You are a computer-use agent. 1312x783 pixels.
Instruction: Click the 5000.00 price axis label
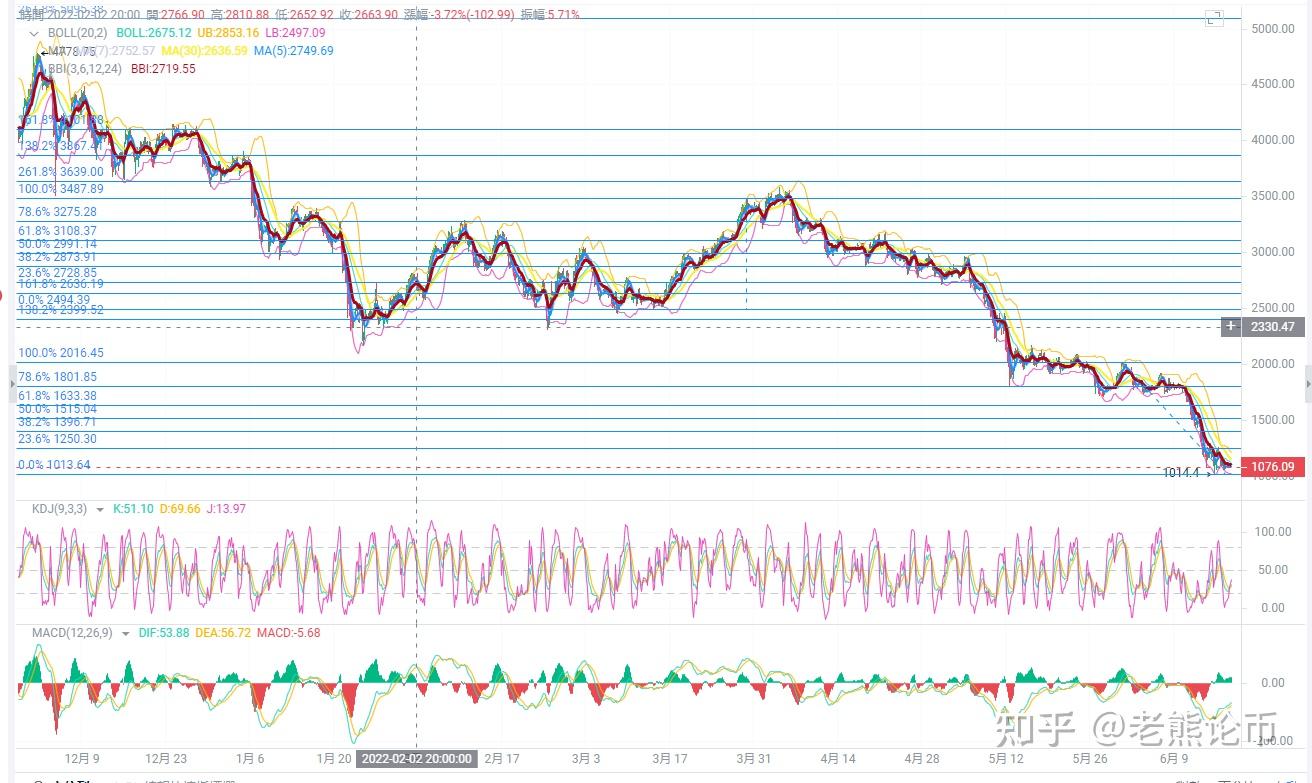(1272, 29)
